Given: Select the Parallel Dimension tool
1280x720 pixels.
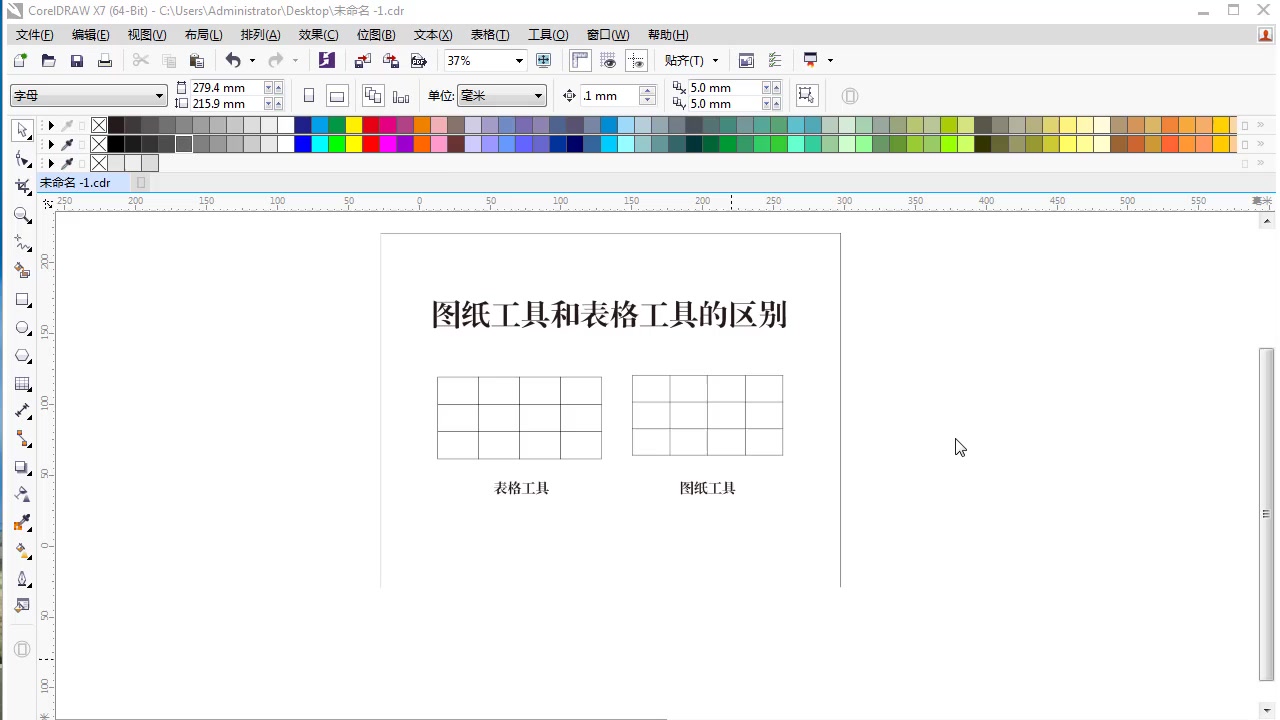Looking at the screenshot, I should (x=22, y=411).
